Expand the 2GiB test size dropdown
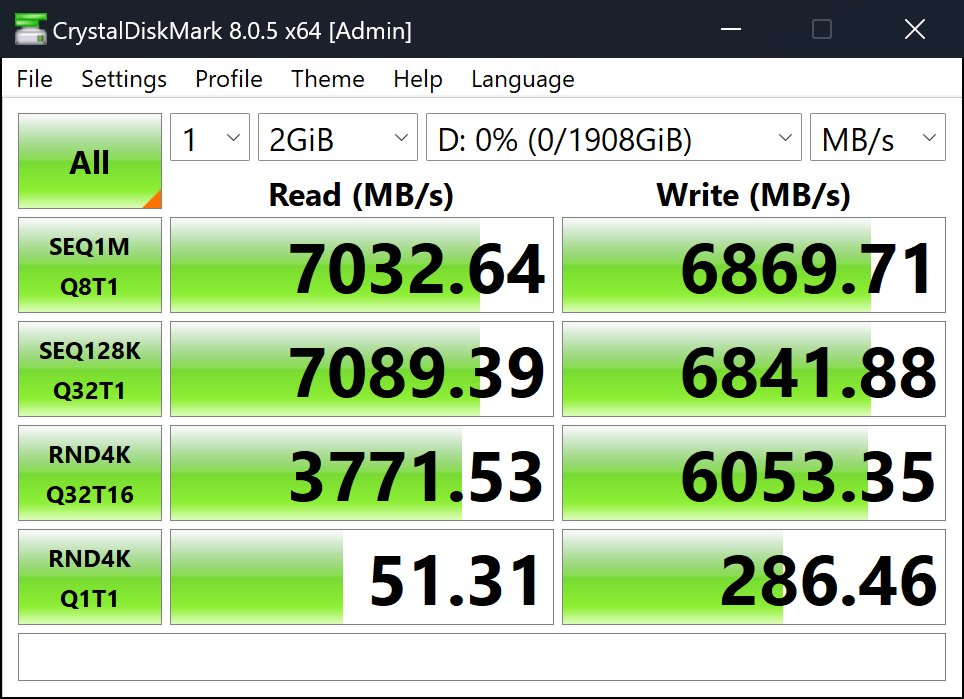The image size is (964, 699). tap(338, 140)
